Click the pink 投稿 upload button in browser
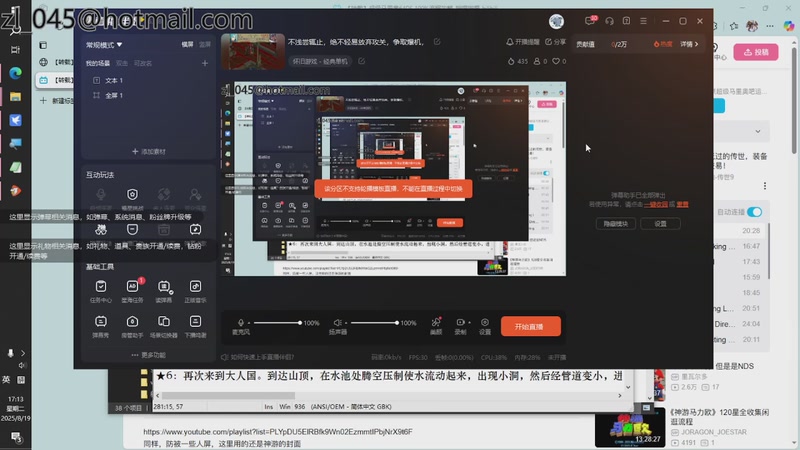800x450 pixels. (x=756, y=52)
